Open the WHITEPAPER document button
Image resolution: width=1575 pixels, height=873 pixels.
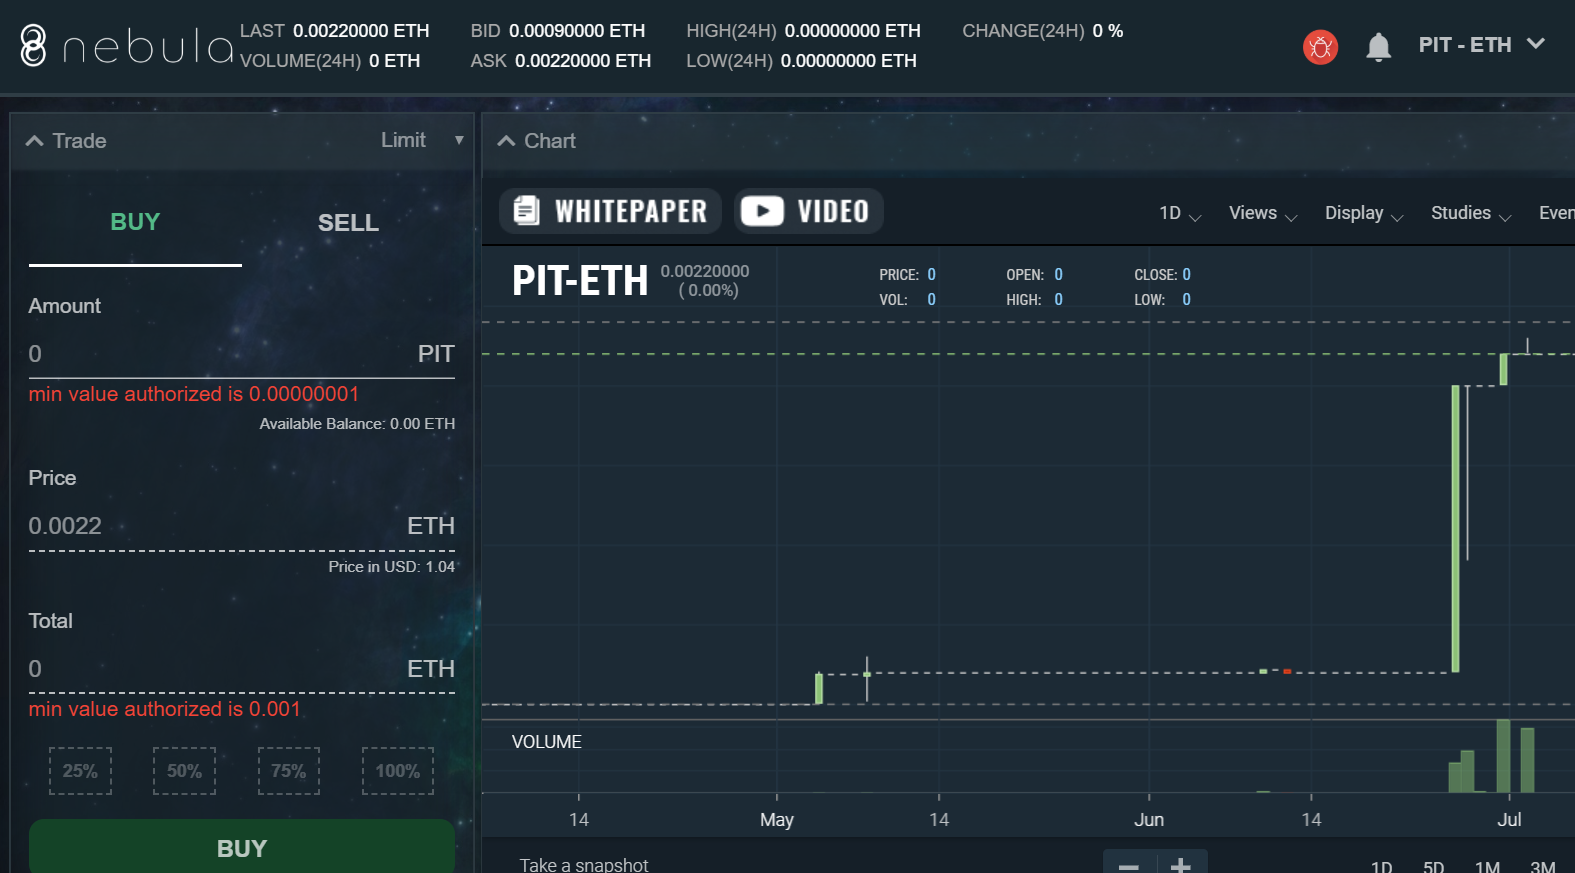610,211
